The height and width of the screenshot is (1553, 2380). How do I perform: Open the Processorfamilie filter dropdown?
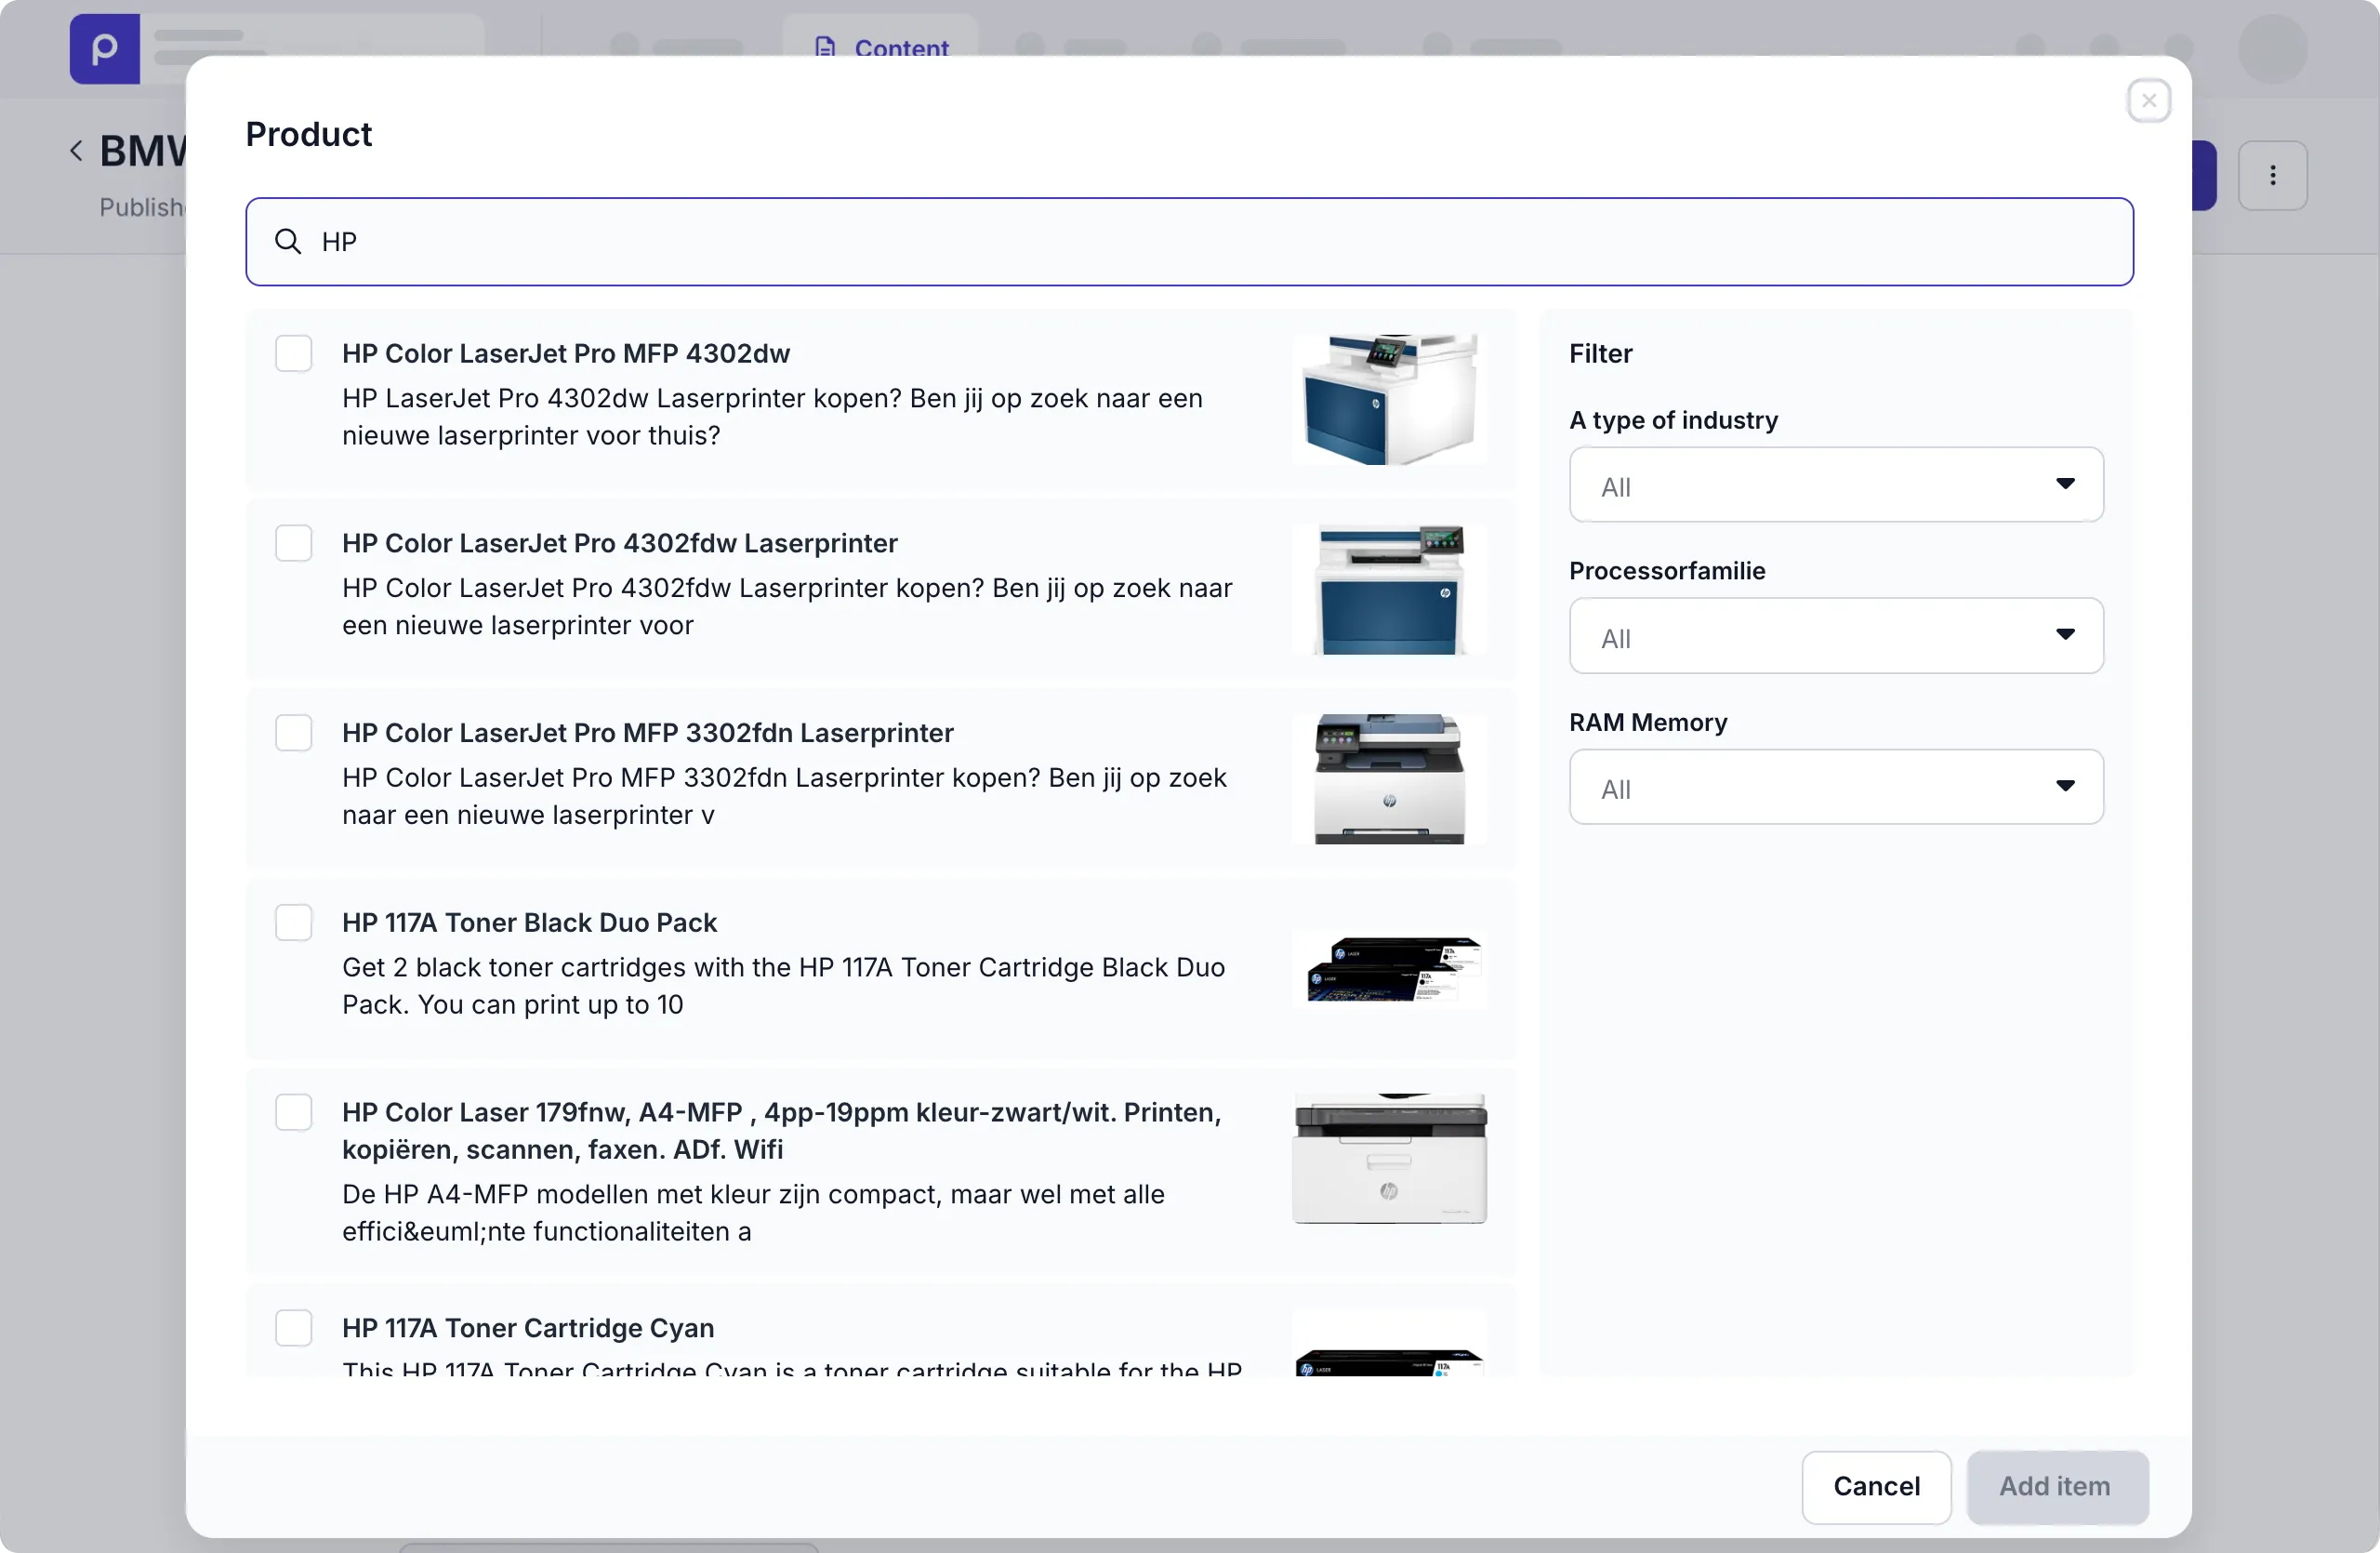coord(1835,636)
